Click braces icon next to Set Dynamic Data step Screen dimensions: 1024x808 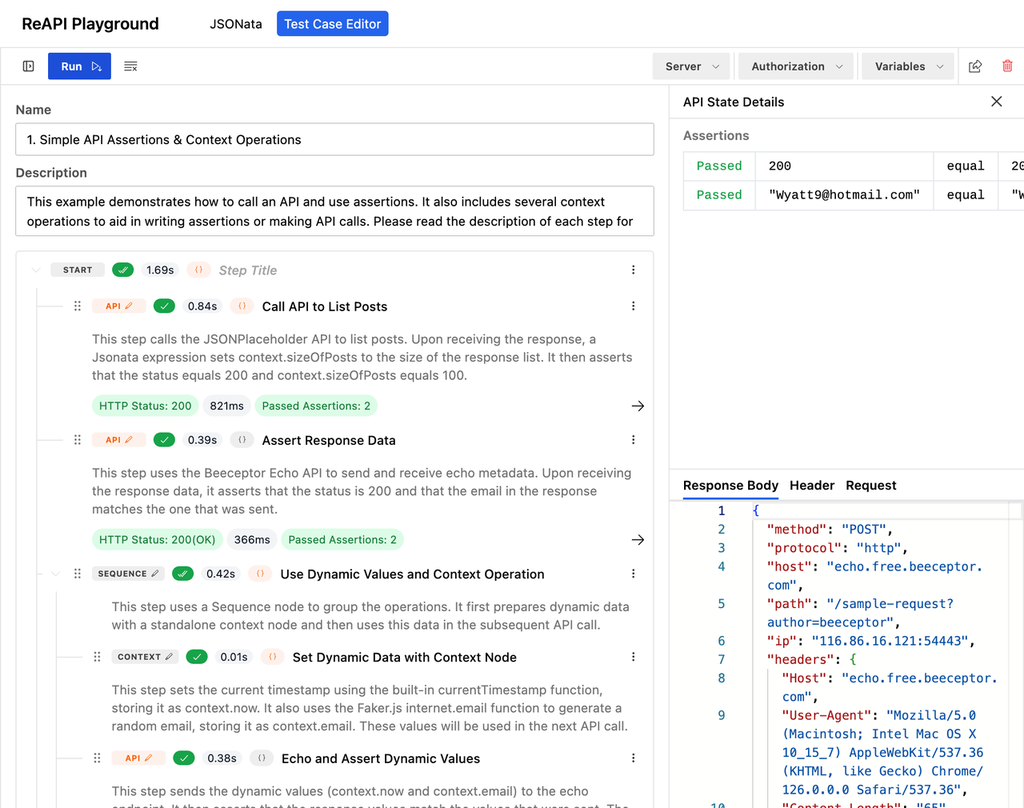(272, 656)
